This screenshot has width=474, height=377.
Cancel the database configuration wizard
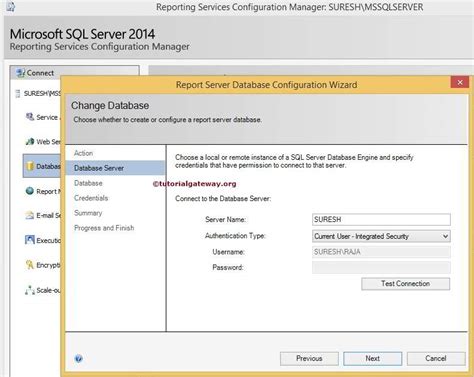[436, 359]
